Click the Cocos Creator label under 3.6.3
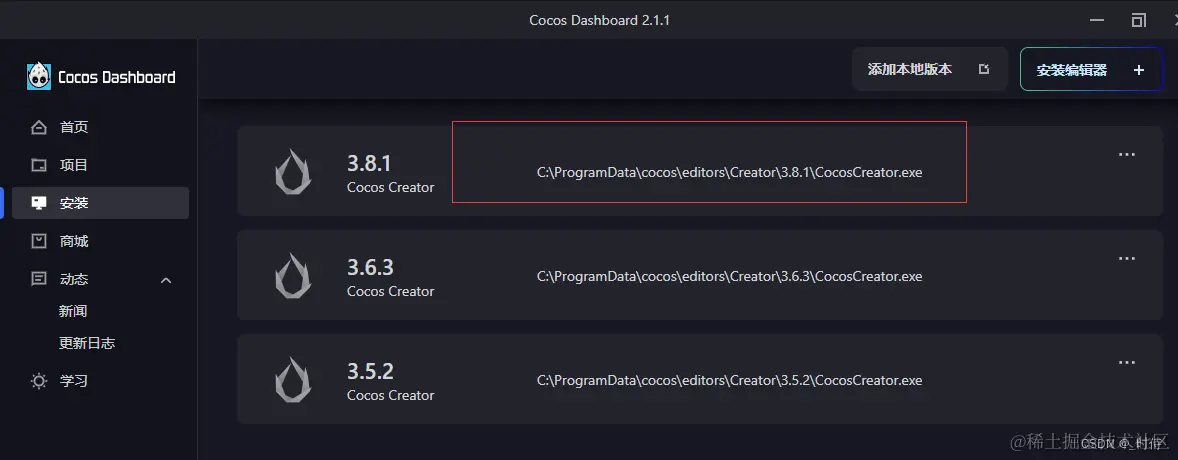This screenshot has height=460, width=1178. point(391,291)
